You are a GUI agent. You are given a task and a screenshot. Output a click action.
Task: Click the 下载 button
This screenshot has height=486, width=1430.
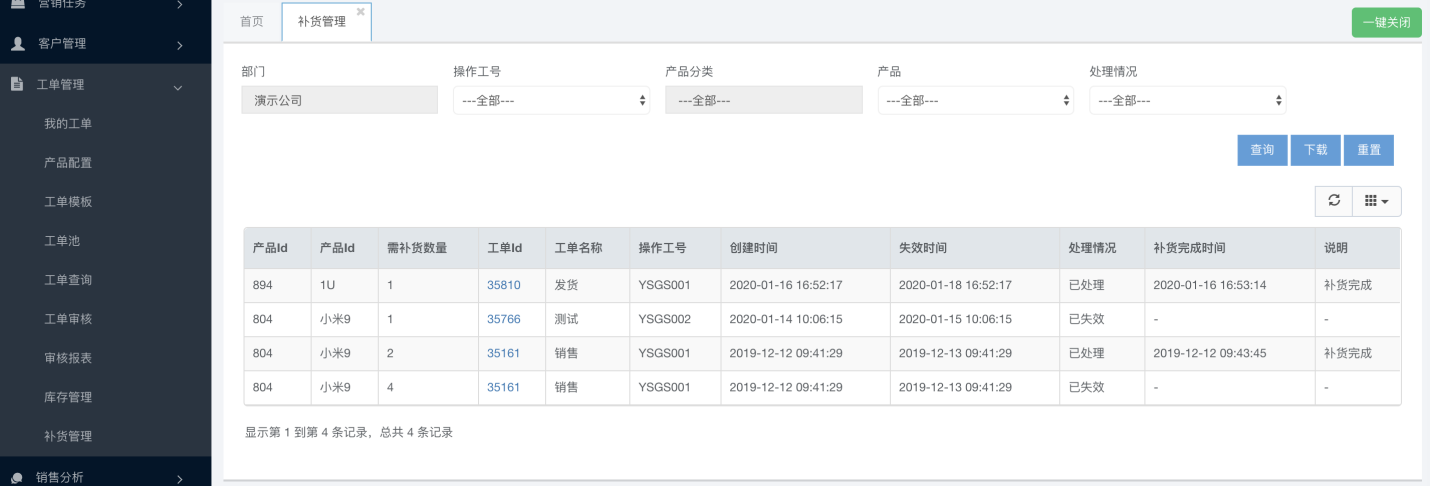coord(1315,150)
